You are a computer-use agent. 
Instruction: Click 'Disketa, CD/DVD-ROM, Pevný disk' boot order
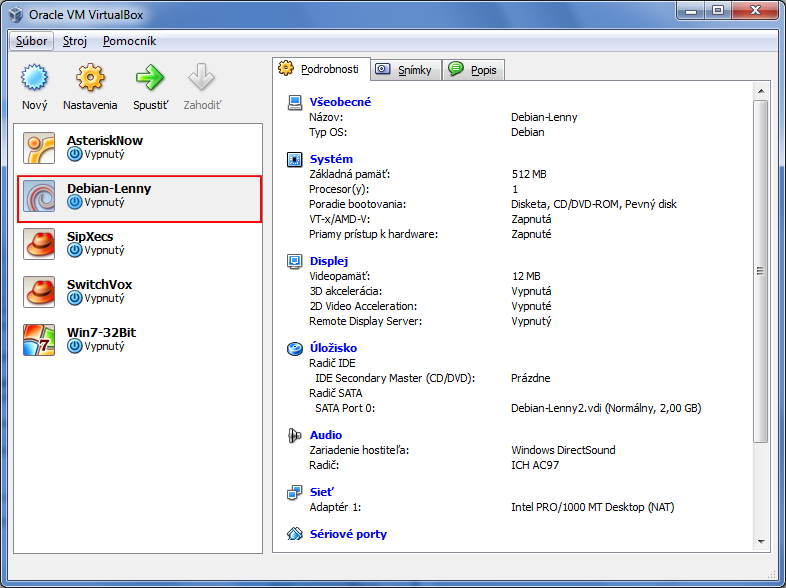pos(594,204)
